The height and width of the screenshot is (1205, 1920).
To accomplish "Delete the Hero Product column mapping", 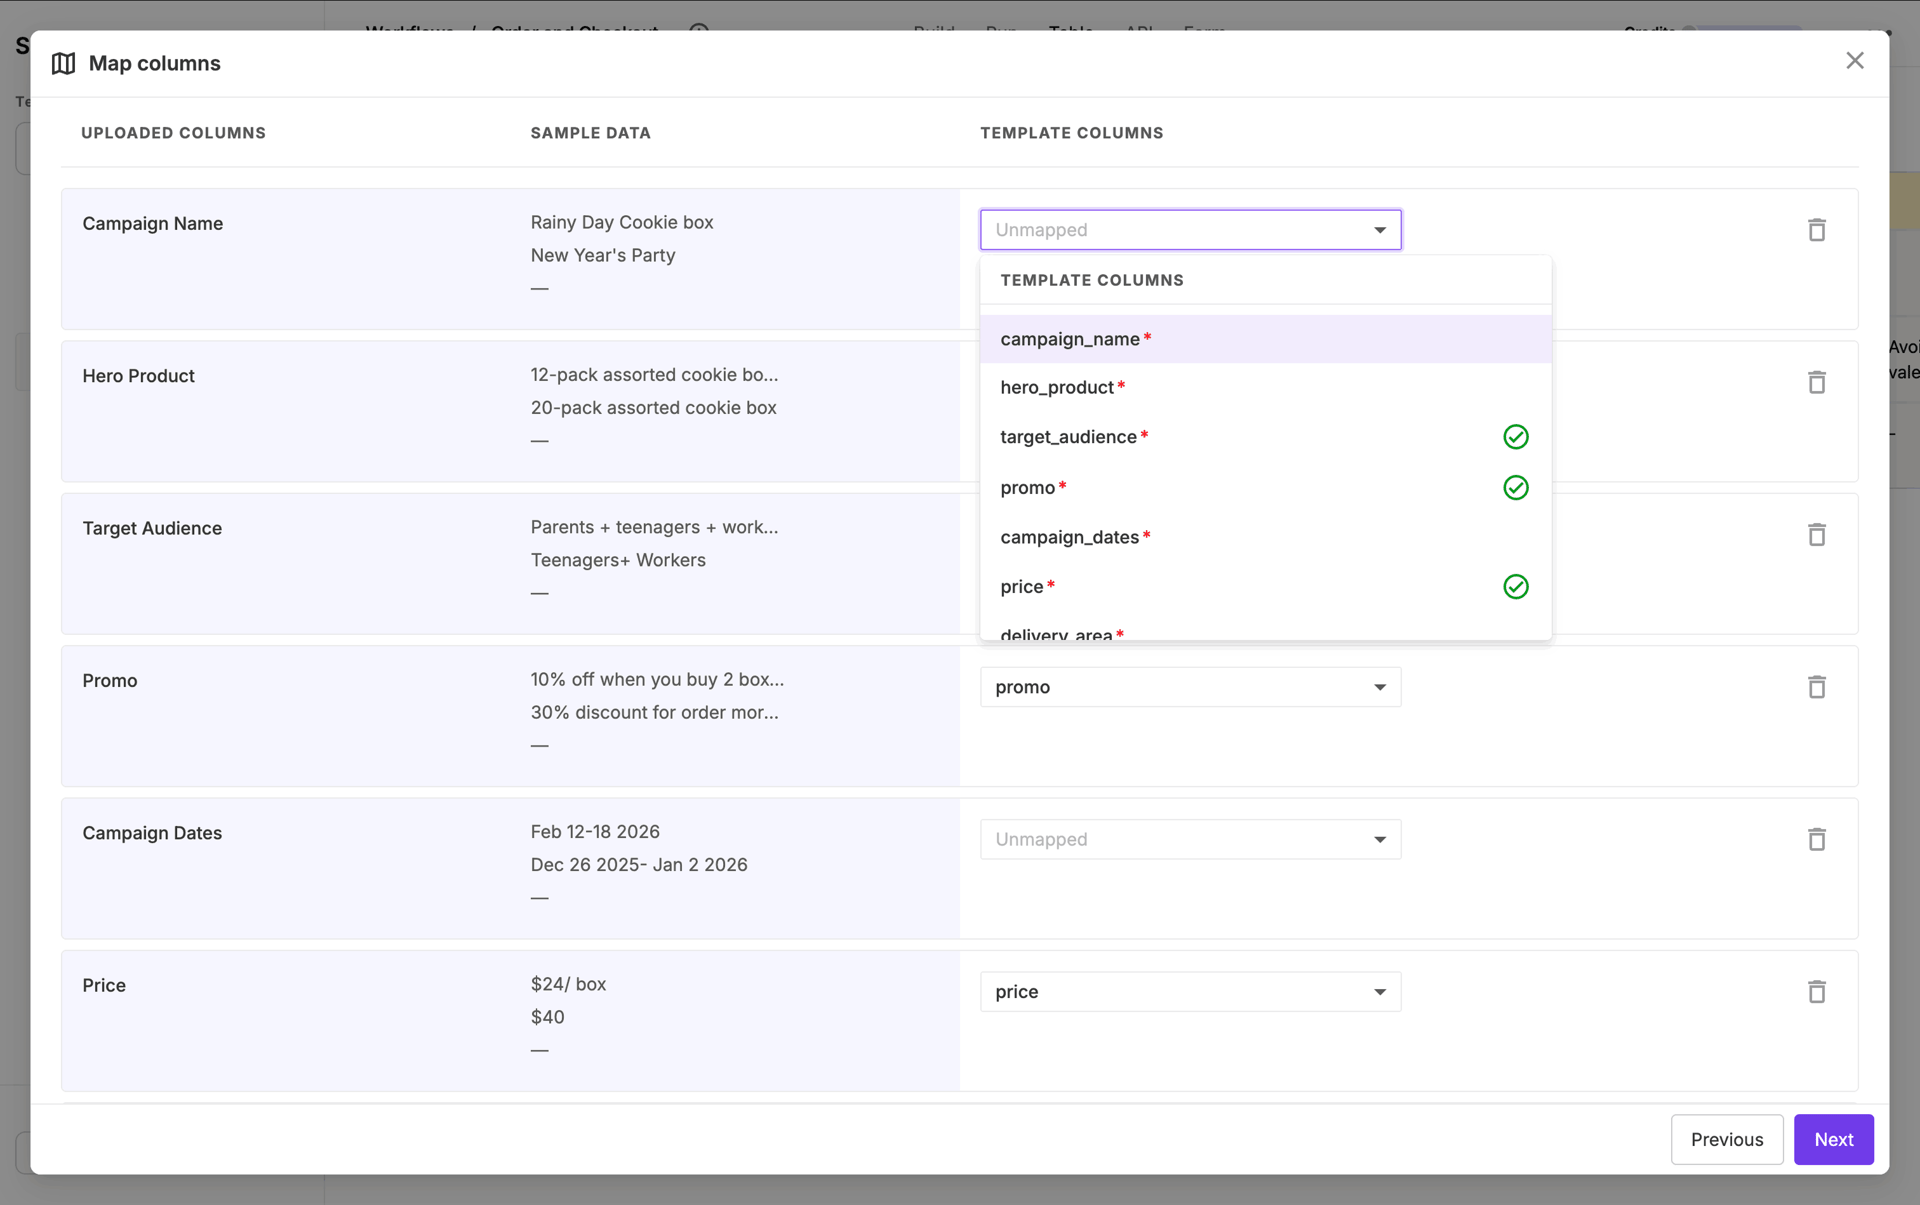I will tap(1817, 382).
